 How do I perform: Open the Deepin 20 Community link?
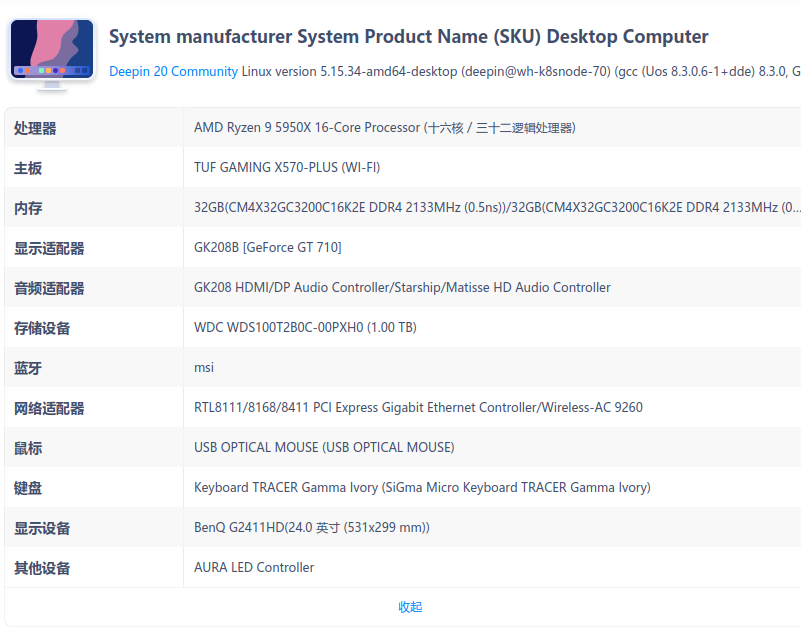173,71
